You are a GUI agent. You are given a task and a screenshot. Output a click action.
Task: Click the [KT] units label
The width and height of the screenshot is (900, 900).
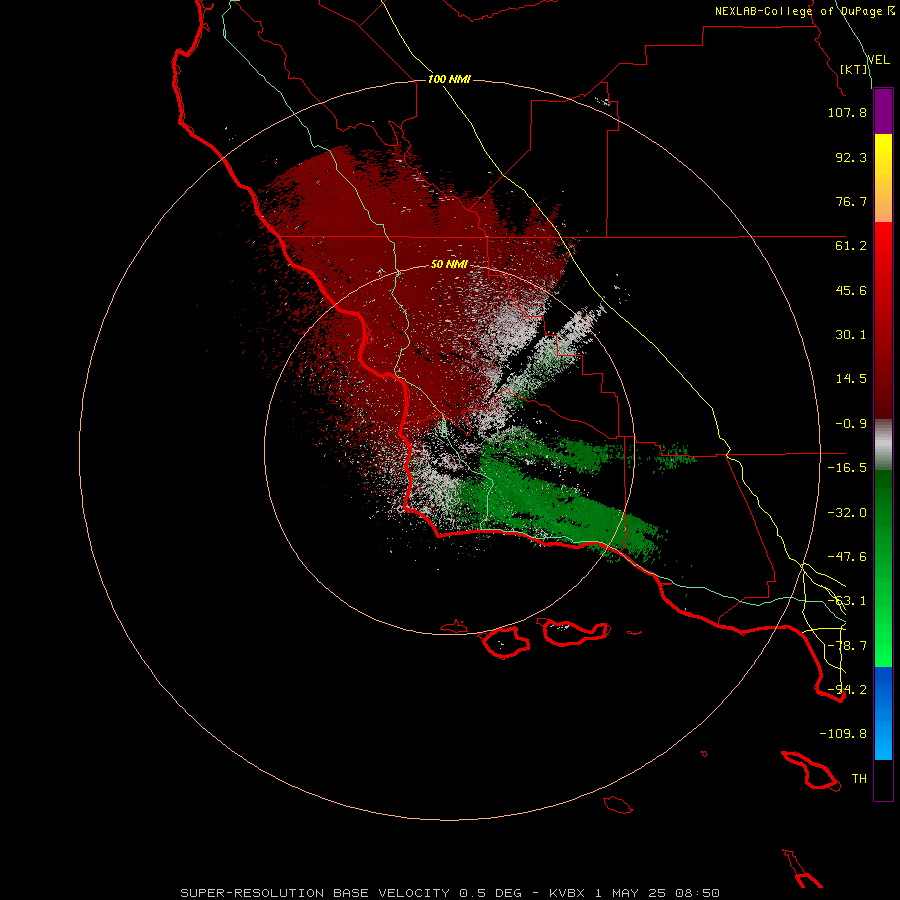pos(854,69)
